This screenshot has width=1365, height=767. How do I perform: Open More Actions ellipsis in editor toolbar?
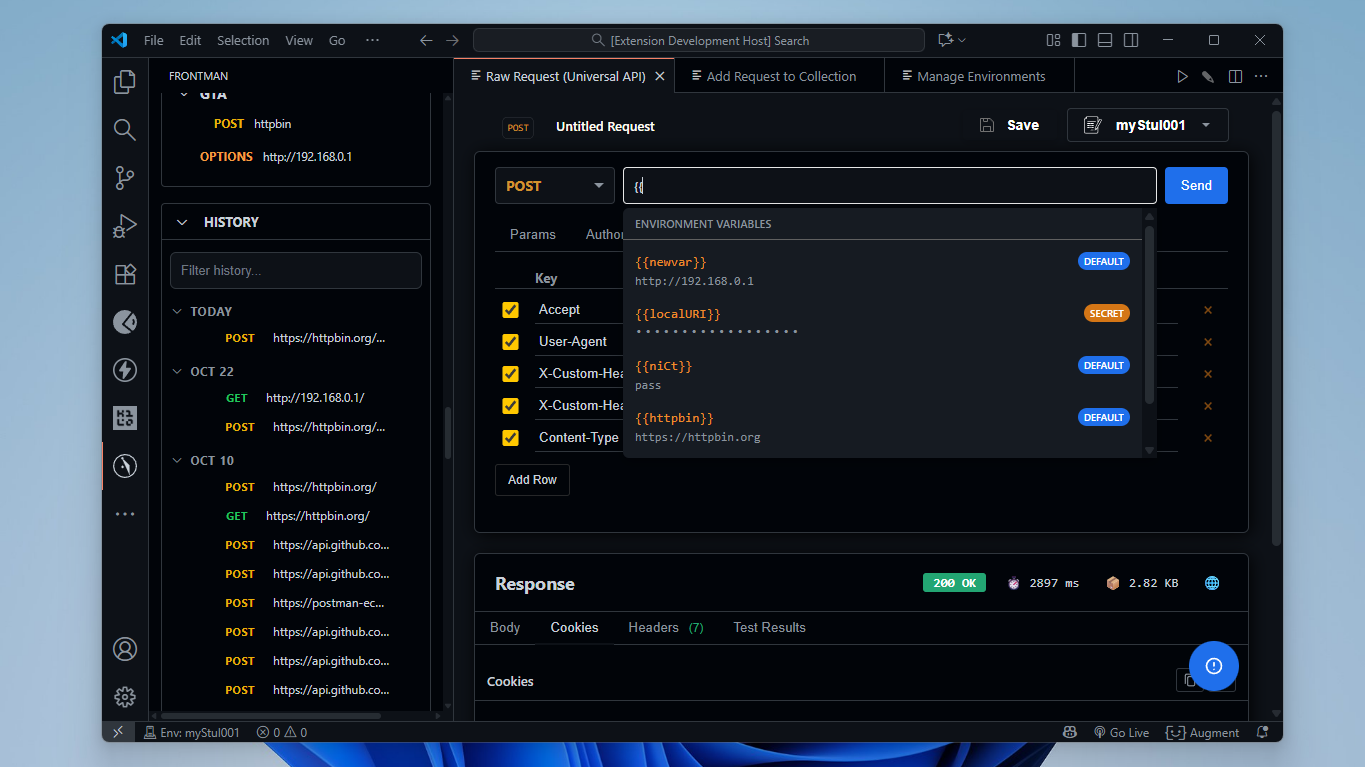click(x=1261, y=76)
